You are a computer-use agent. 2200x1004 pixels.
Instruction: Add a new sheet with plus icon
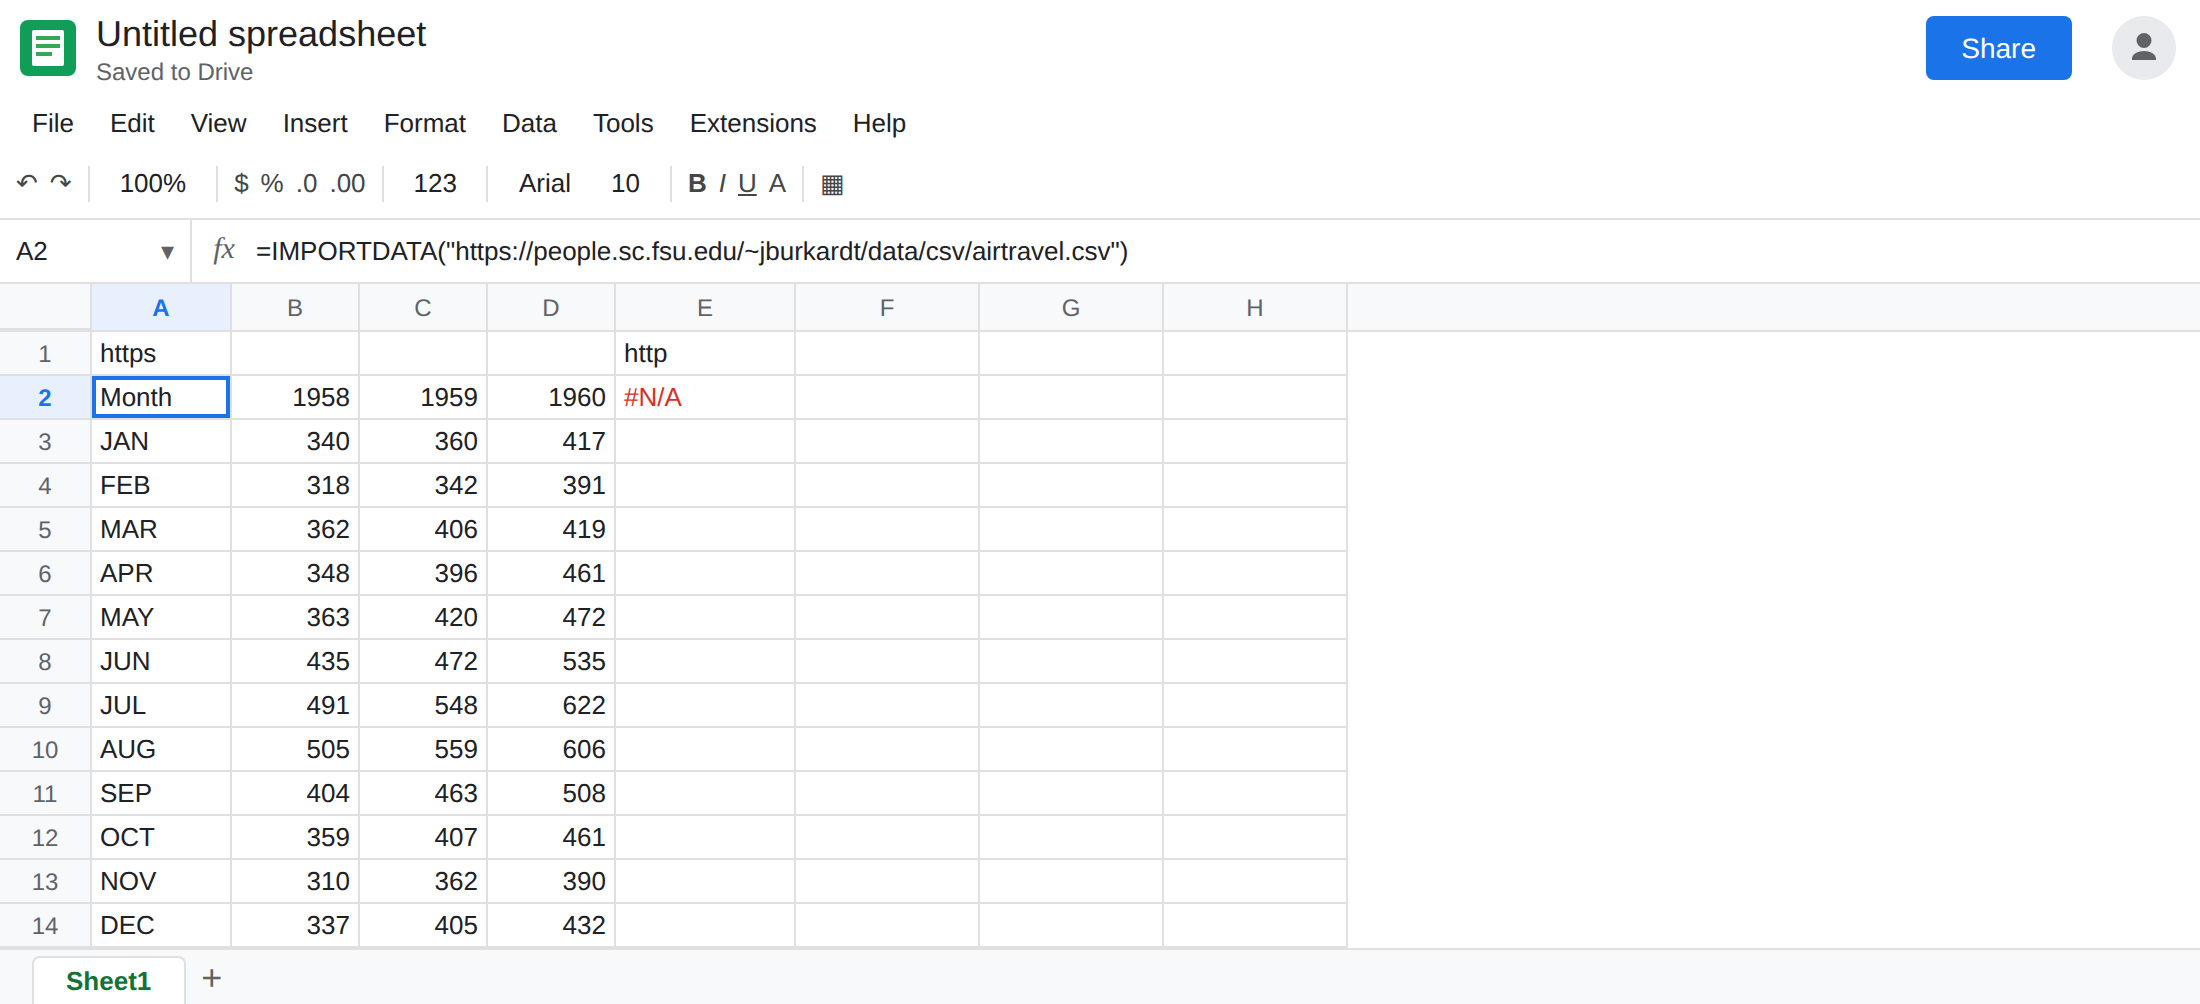coord(211,978)
